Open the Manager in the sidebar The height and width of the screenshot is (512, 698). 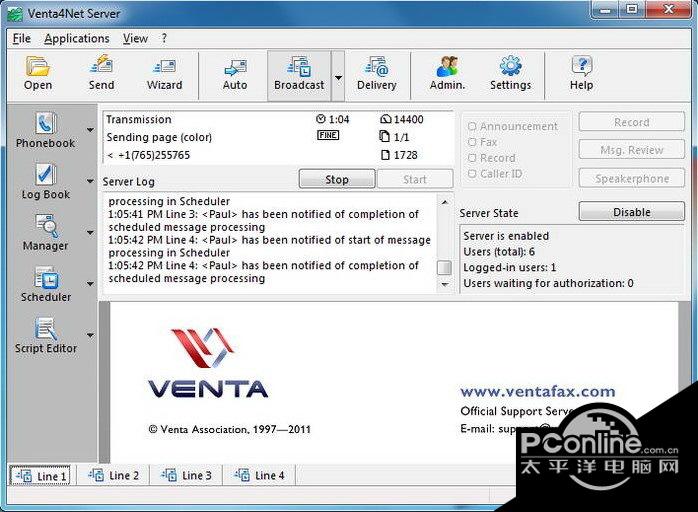45,232
